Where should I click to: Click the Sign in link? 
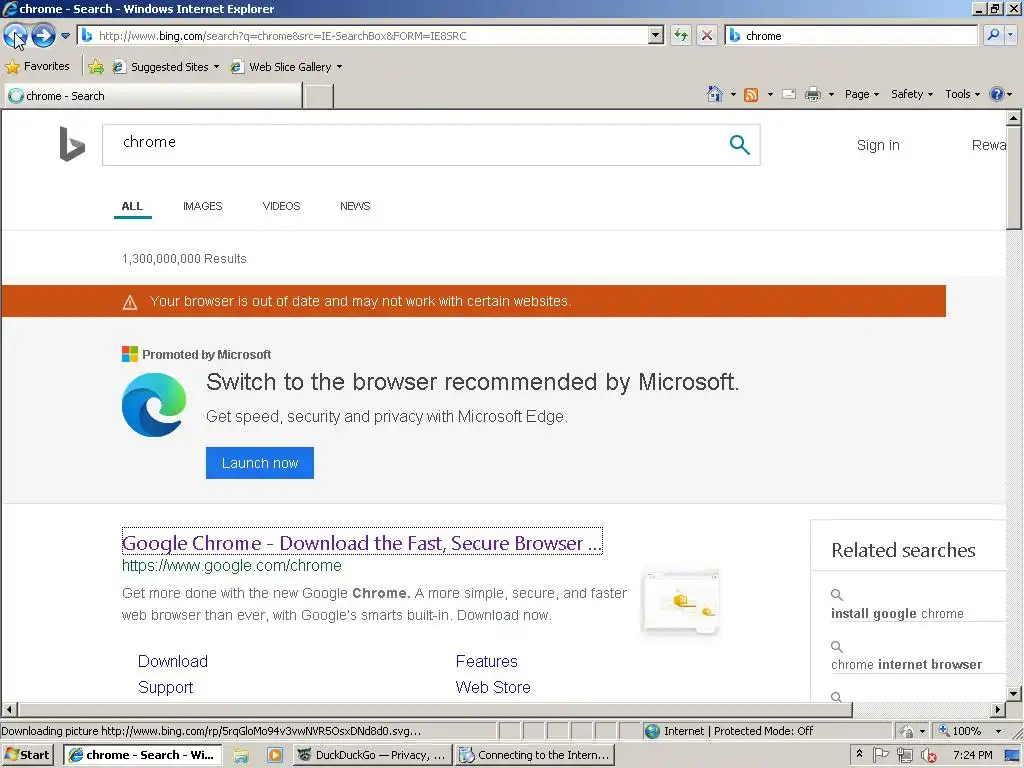point(878,145)
